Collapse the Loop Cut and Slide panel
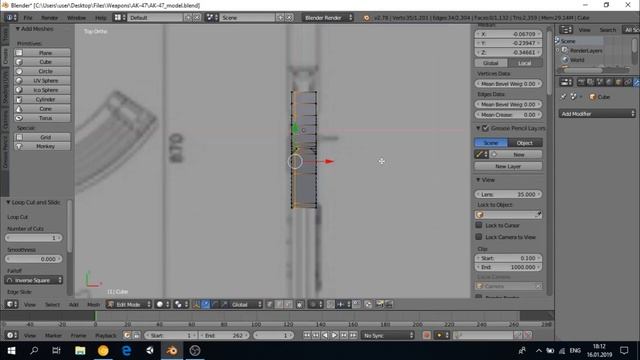 [8, 202]
